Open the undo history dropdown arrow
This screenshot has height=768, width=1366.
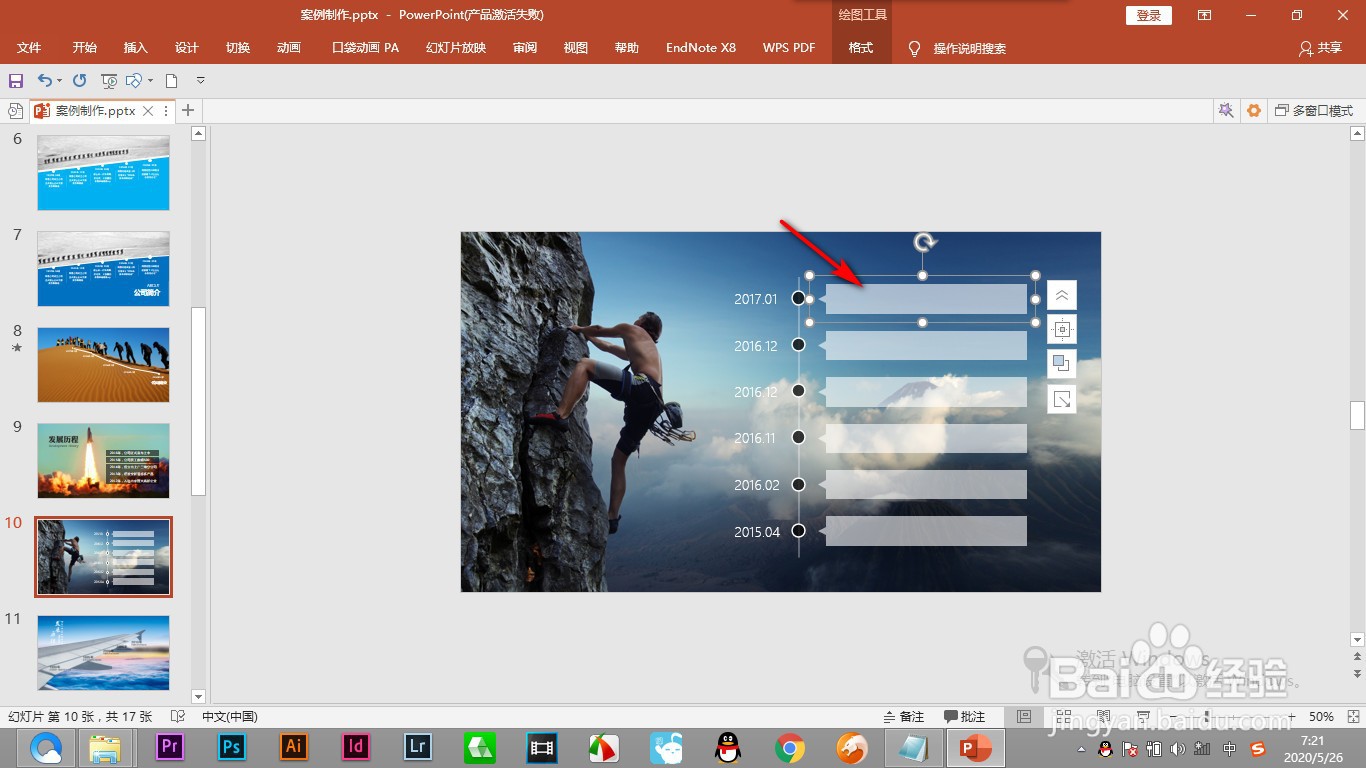click(x=59, y=80)
